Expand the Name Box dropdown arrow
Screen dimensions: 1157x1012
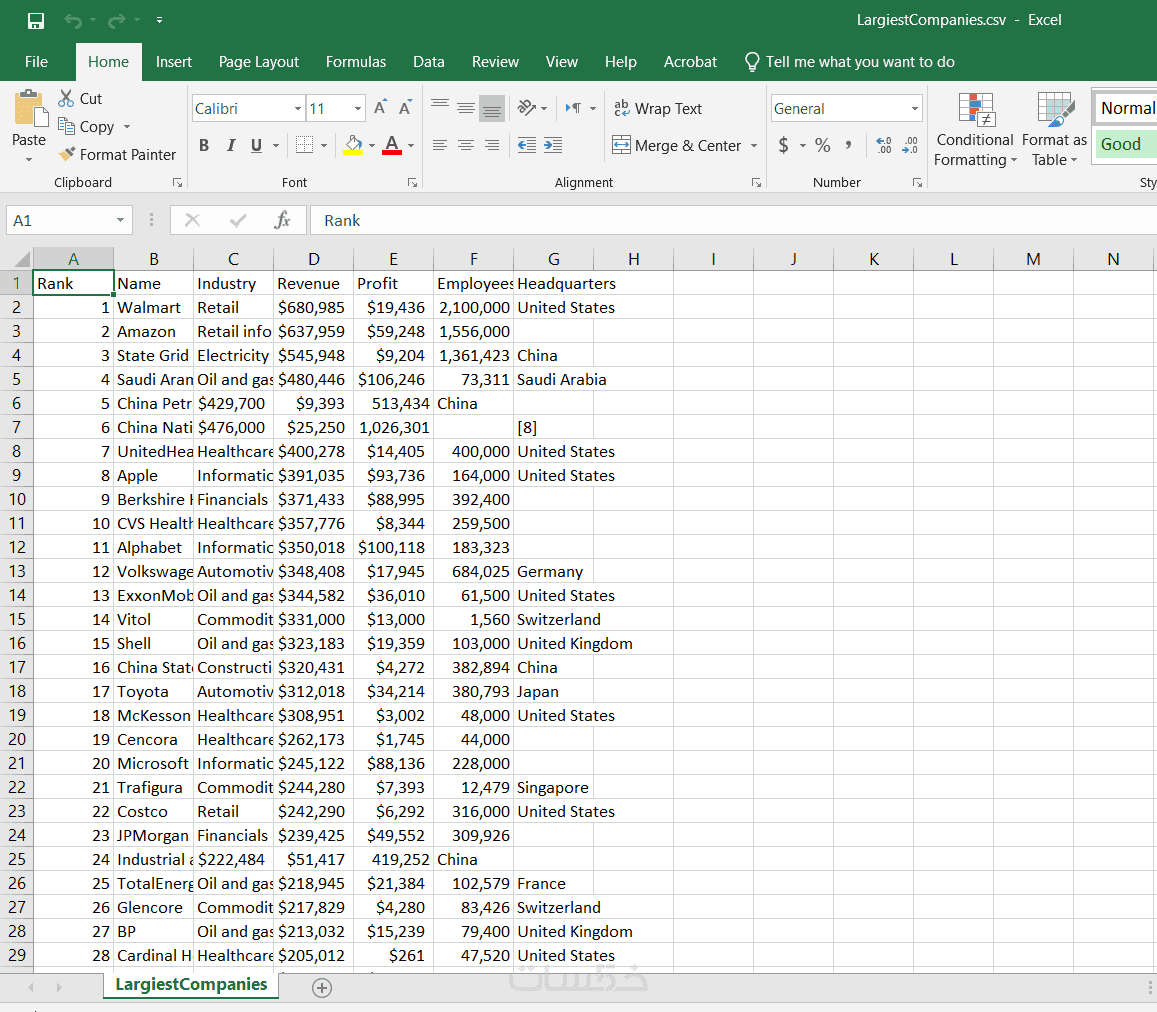[x=120, y=220]
